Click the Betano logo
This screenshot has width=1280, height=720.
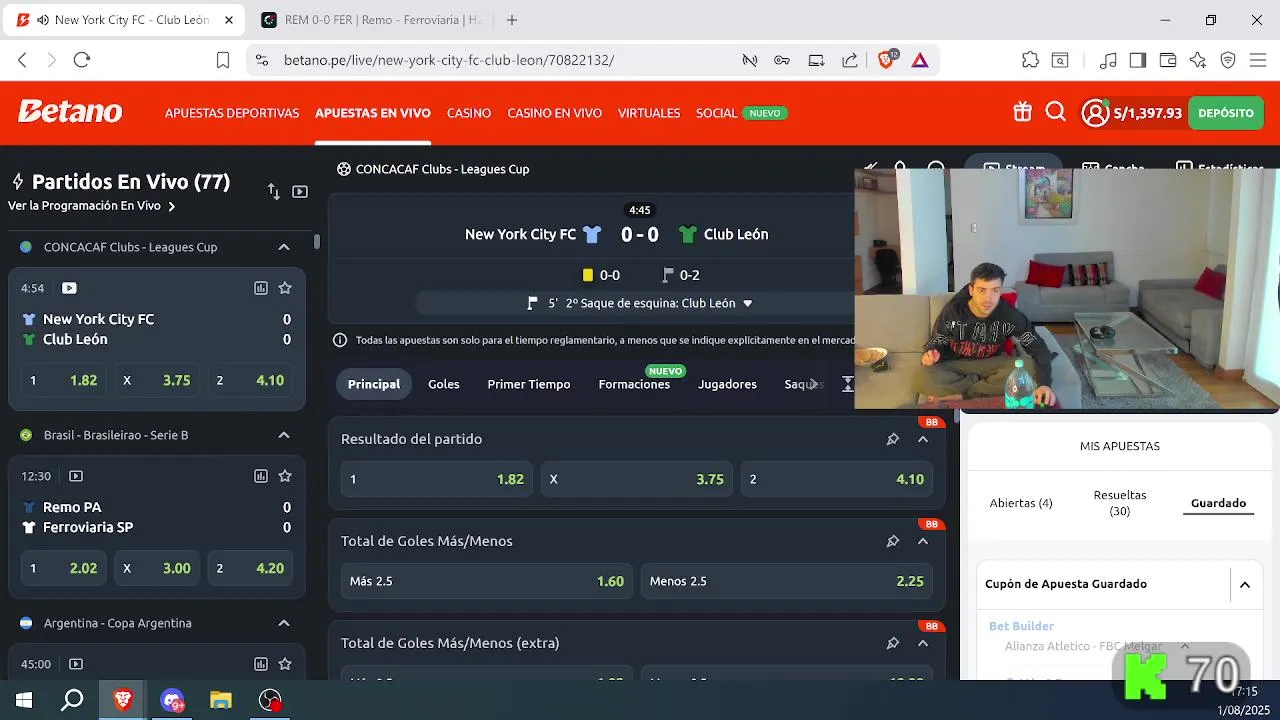[70, 112]
